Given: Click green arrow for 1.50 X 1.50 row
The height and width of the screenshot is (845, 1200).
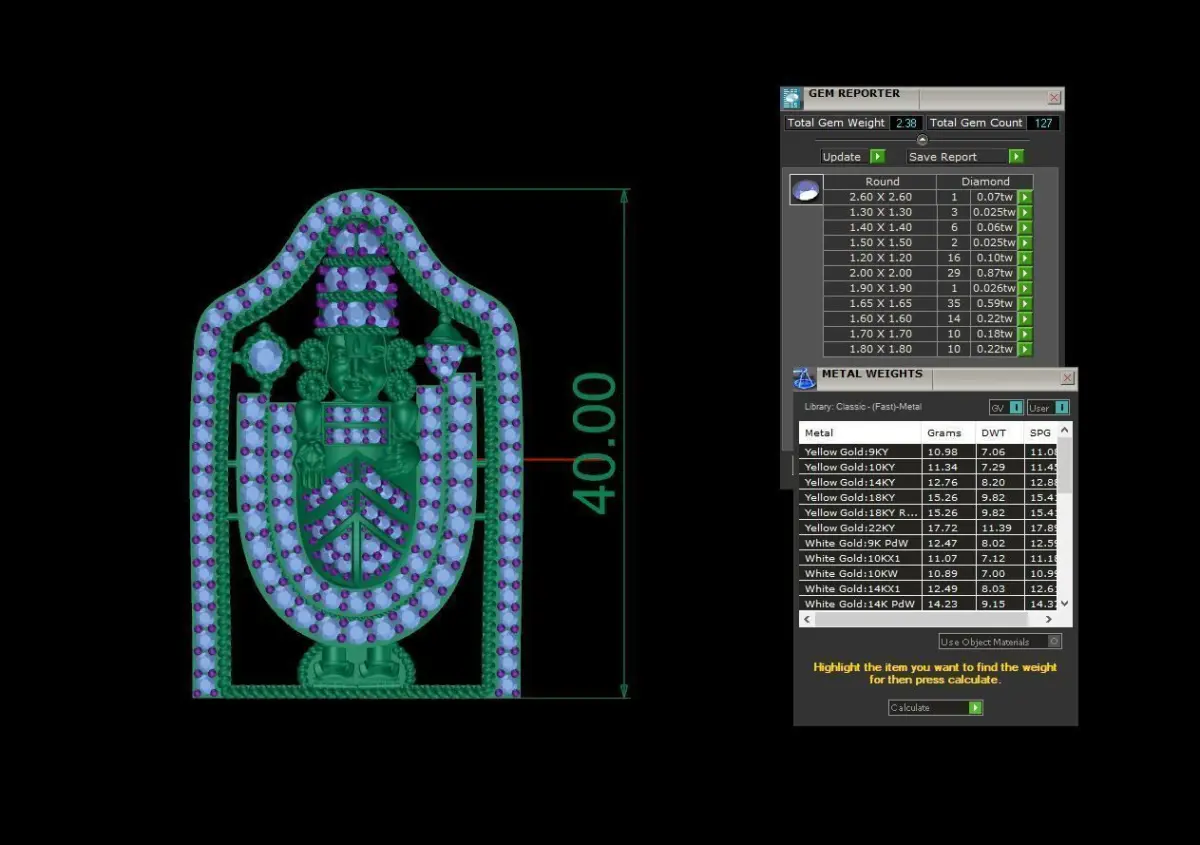Looking at the screenshot, I should pos(1025,243).
